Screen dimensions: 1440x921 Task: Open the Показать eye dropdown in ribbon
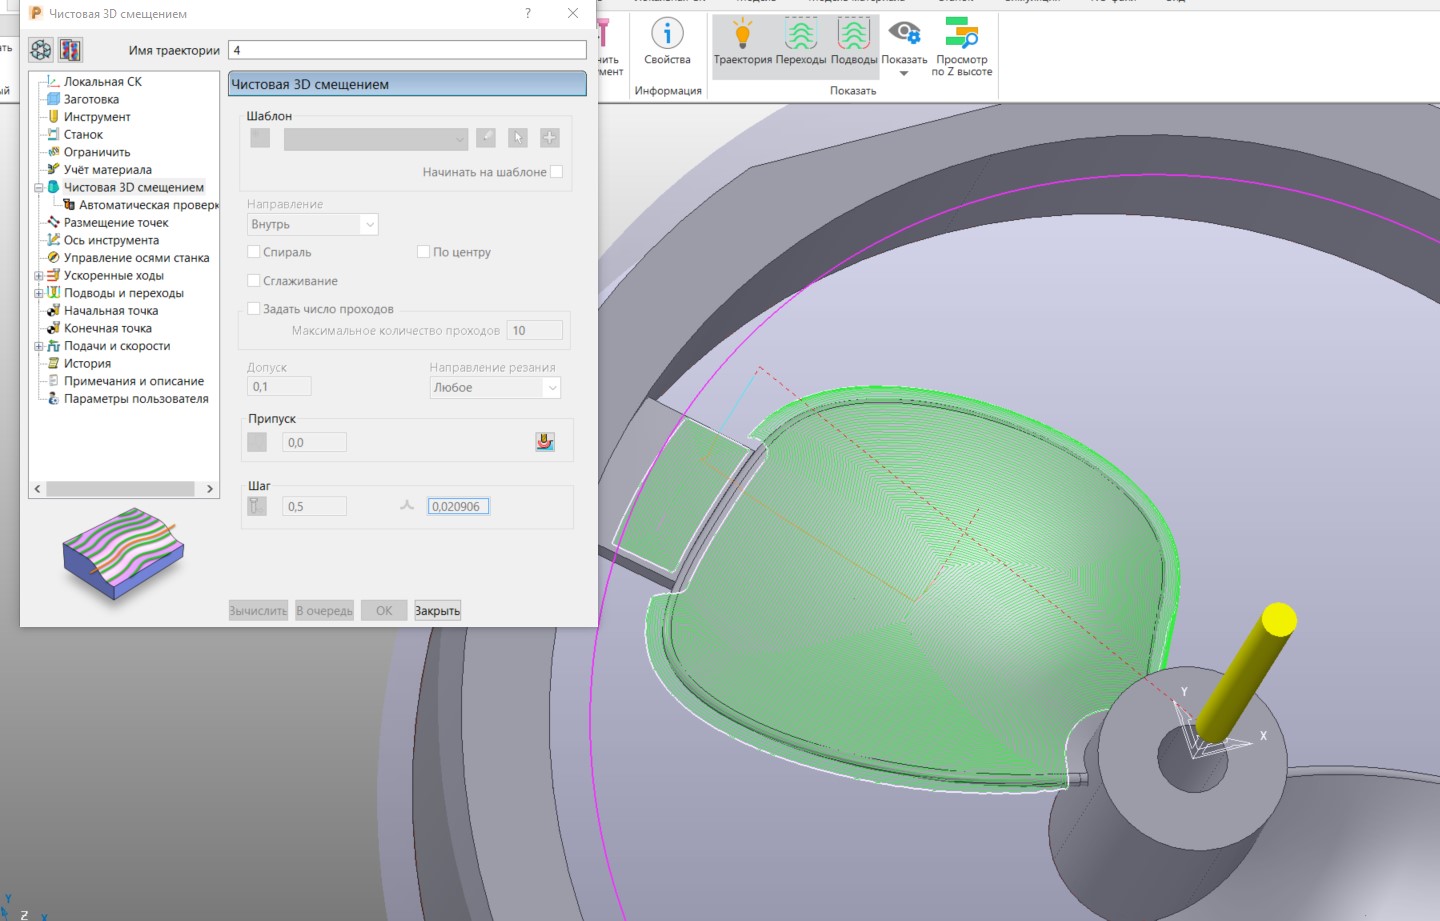(x=904, y=47)
